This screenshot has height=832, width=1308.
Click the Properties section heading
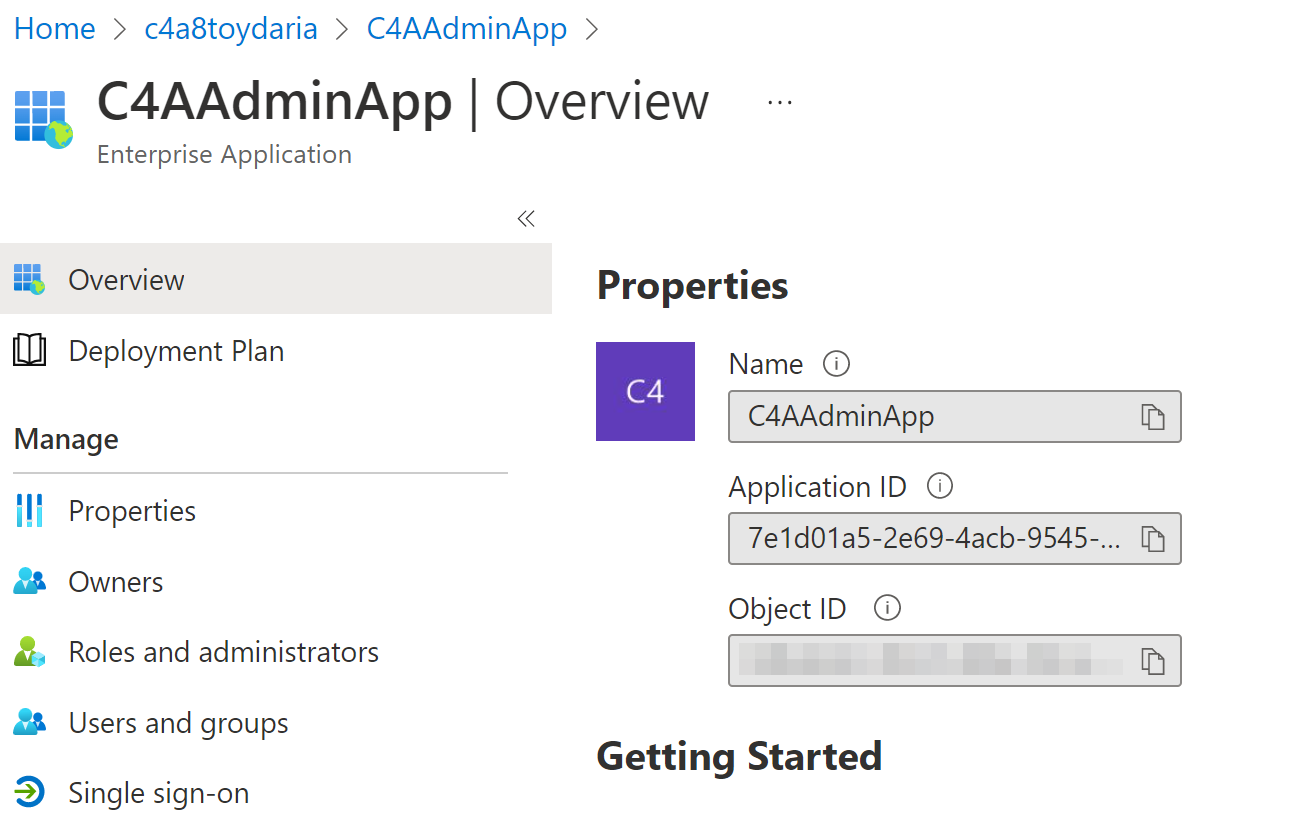point(693,286)
